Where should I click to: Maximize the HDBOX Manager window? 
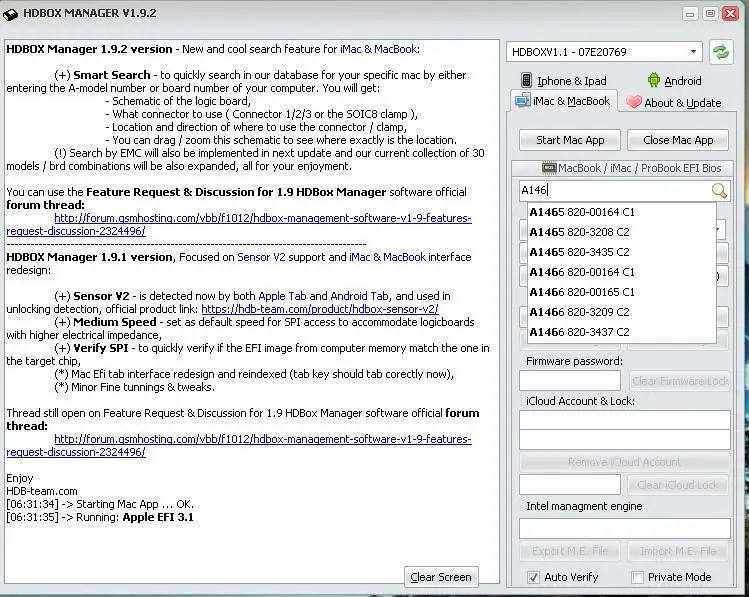[x=710, y=13]
